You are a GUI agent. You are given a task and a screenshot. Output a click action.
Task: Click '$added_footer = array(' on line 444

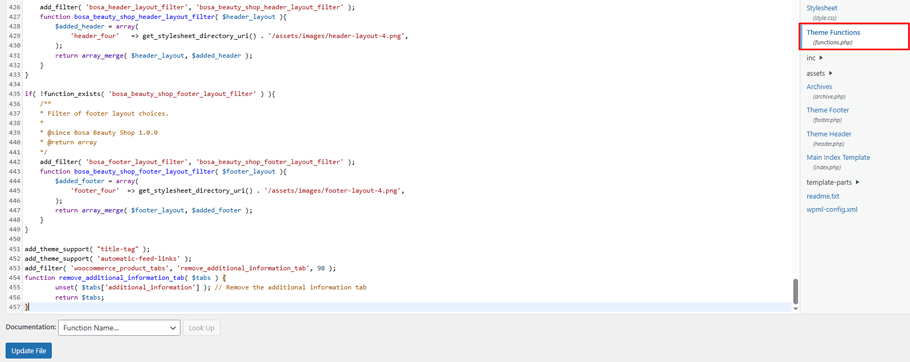click(x=97, y=181)
